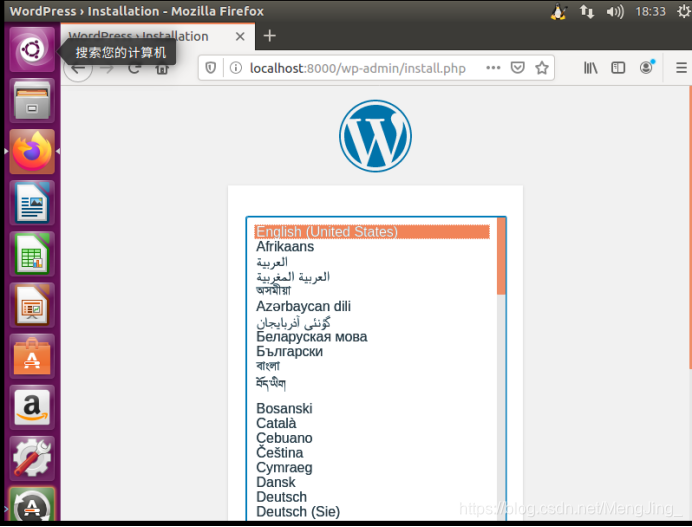Open Firefox hamburger menu
This screenshot has height=527, width=692.
[x=681, y=68]
